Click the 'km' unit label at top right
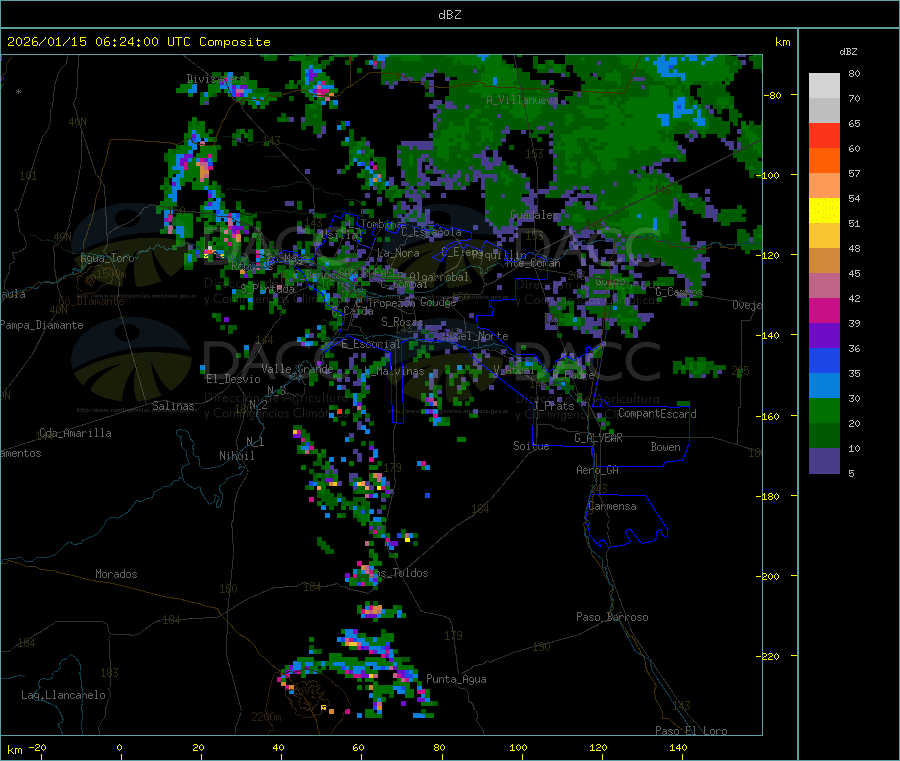Image resolution: width=900 pixels, height=761 pixels. point(782,42)
